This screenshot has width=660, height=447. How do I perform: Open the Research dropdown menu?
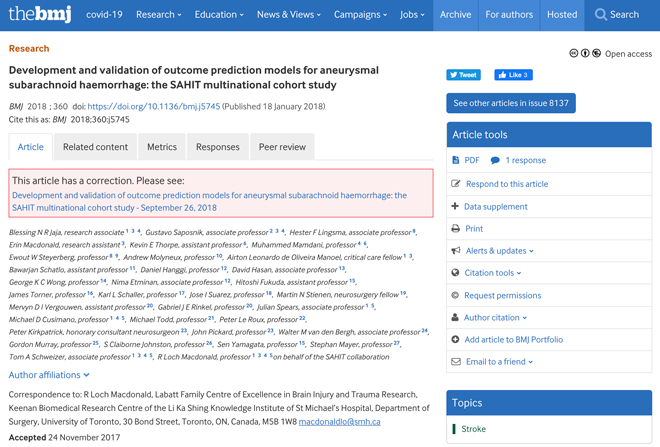[158, 15]
